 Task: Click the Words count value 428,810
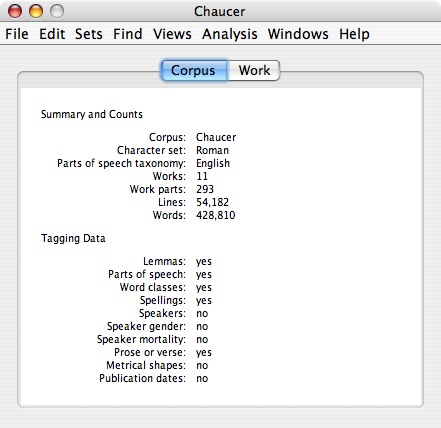[216, 215]
